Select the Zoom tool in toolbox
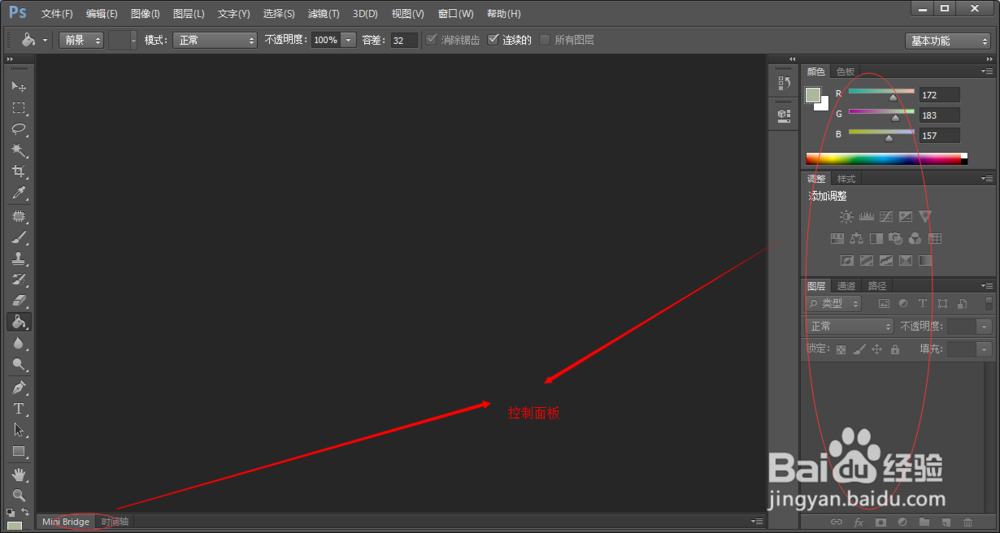 click(x=18, y=495)
